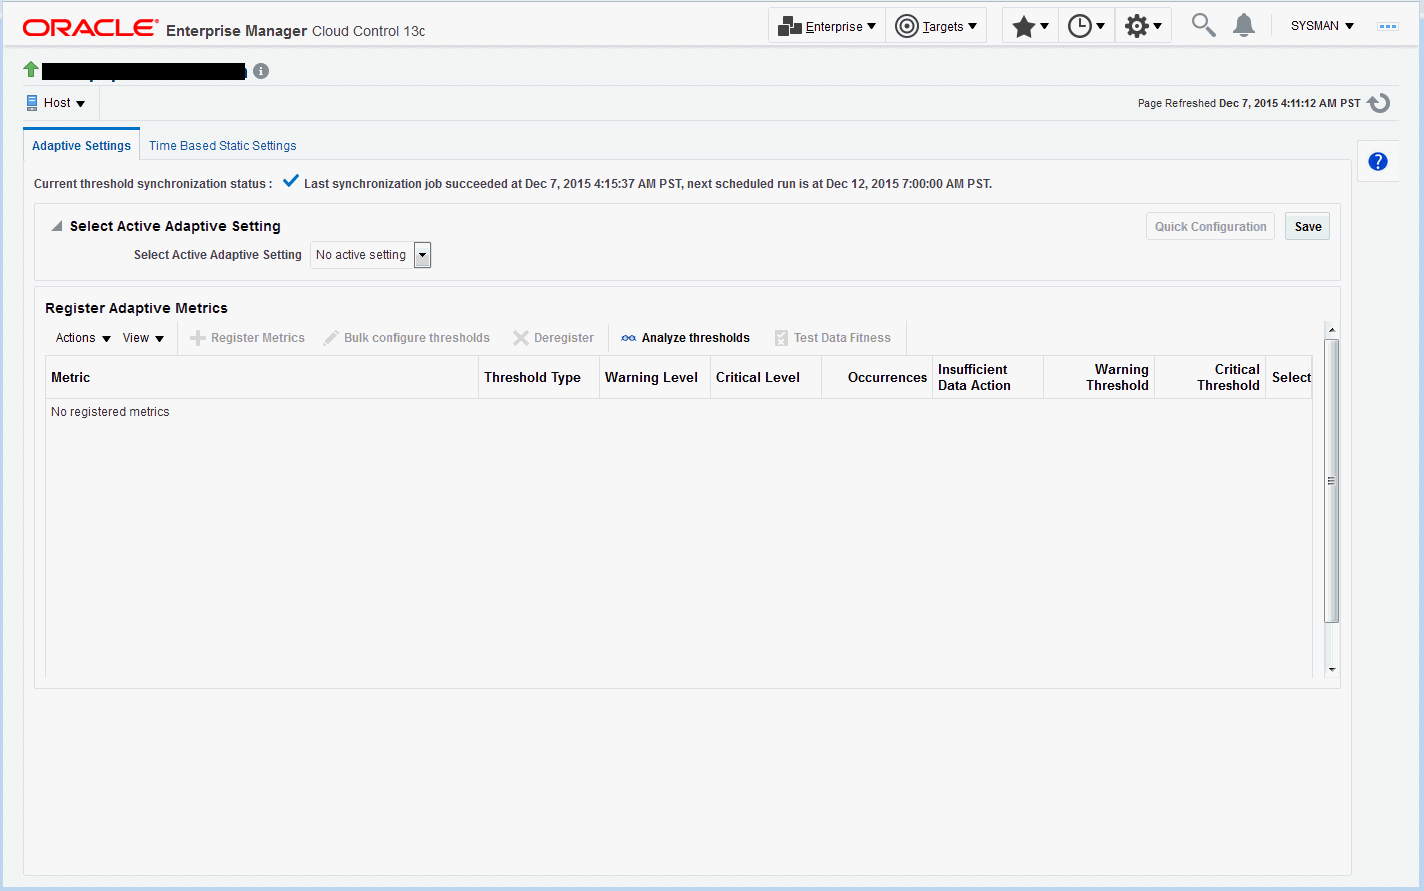Click the table vertical scrollbar thumb
This screenshot has width=1424, height=891.
[1331, 480]
